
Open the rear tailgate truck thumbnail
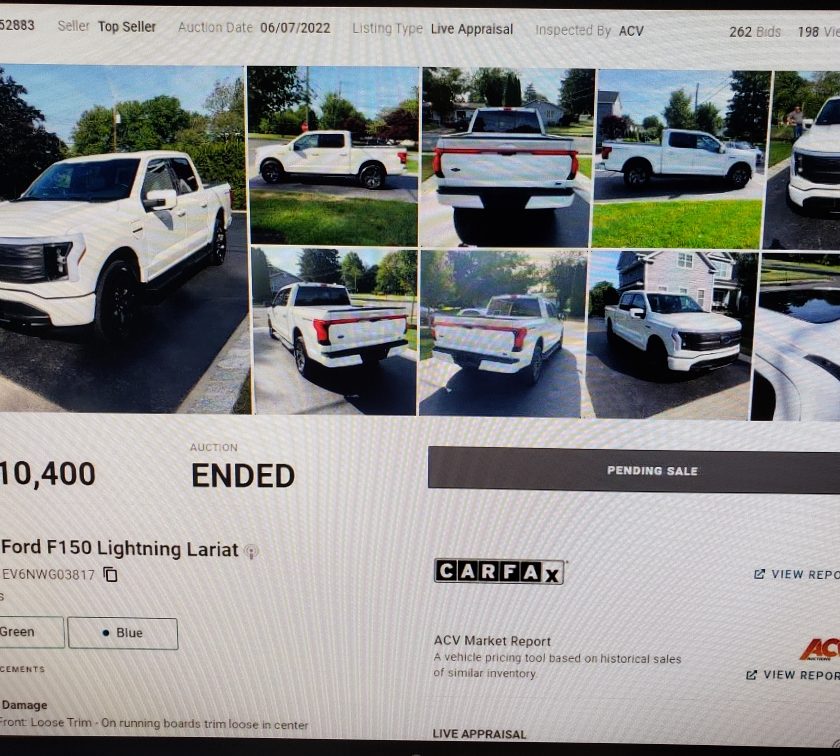(x=507, y=158)
